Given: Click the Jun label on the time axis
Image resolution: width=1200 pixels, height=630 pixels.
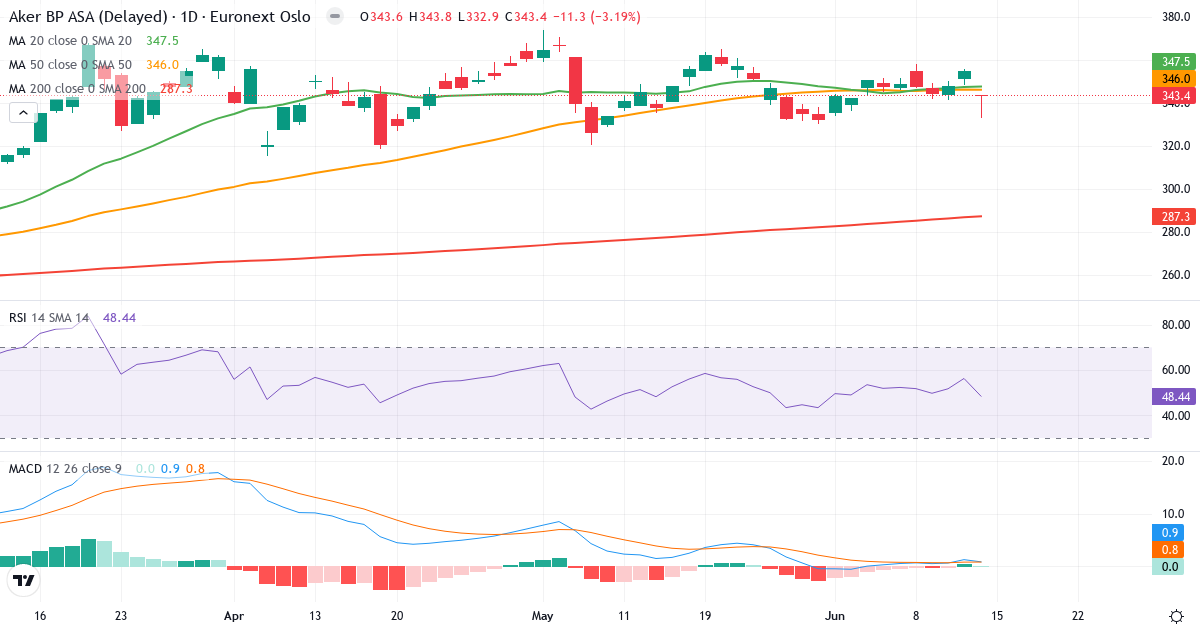Looking at the screenshot, I should [x=833, y=615].
